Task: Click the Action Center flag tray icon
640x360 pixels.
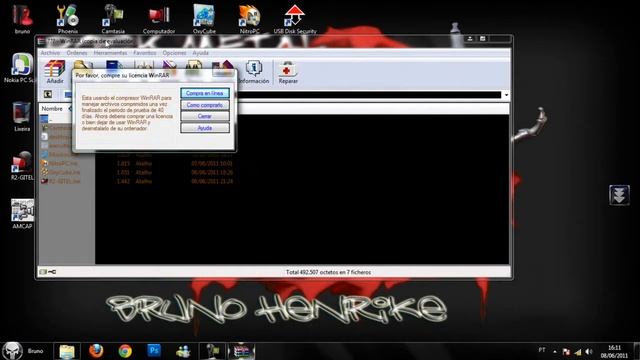Action: click(x=566, y=351)
